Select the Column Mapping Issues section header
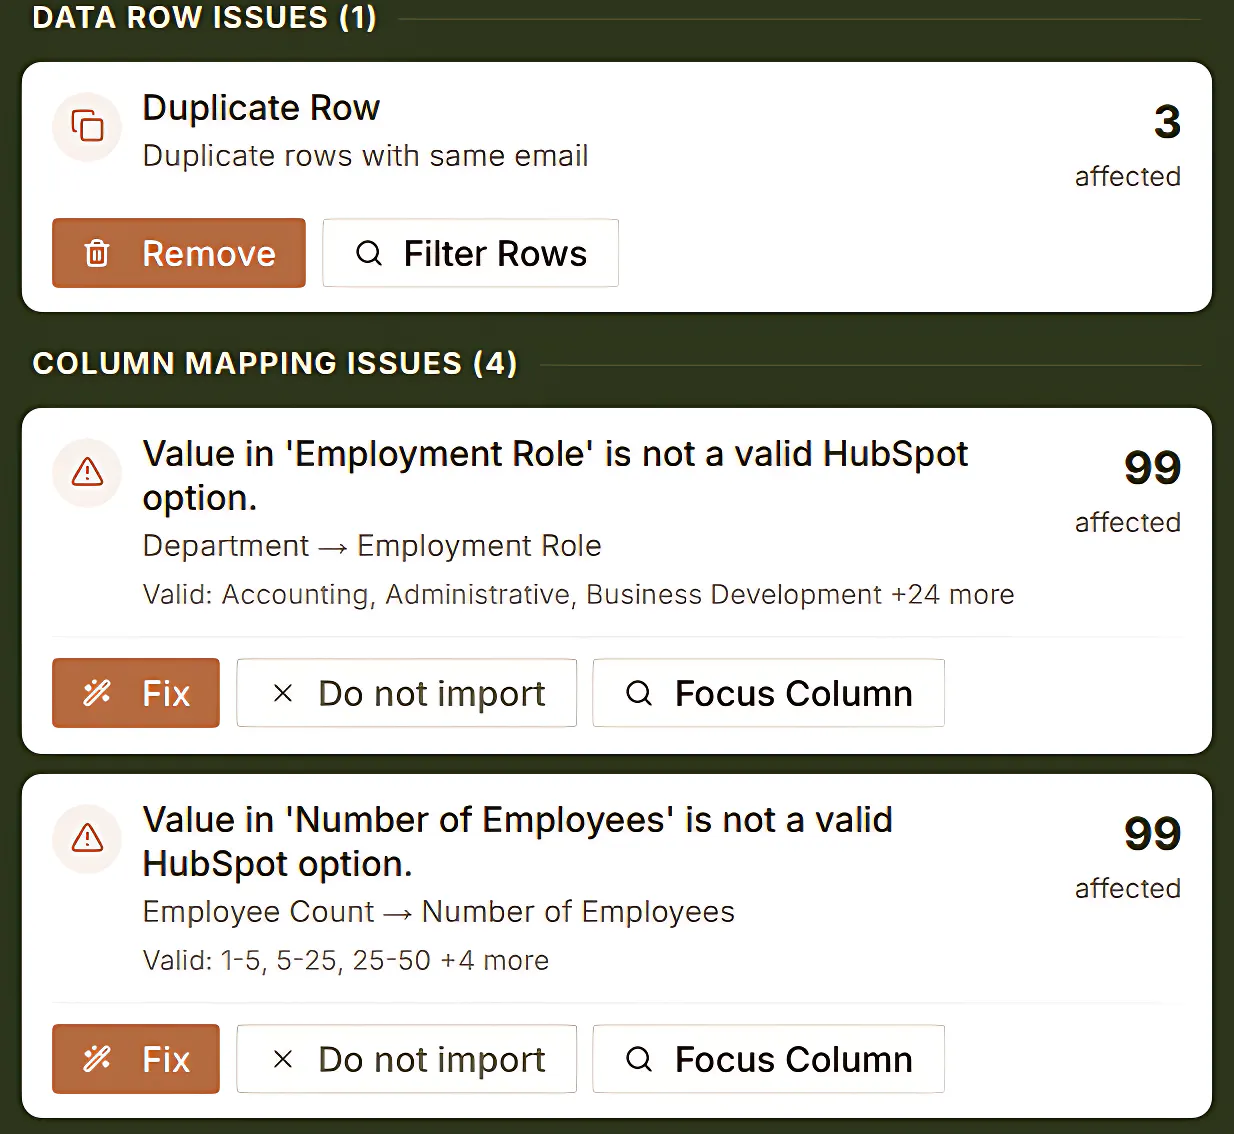The image size is (1234, 1134). click(275, 363)
